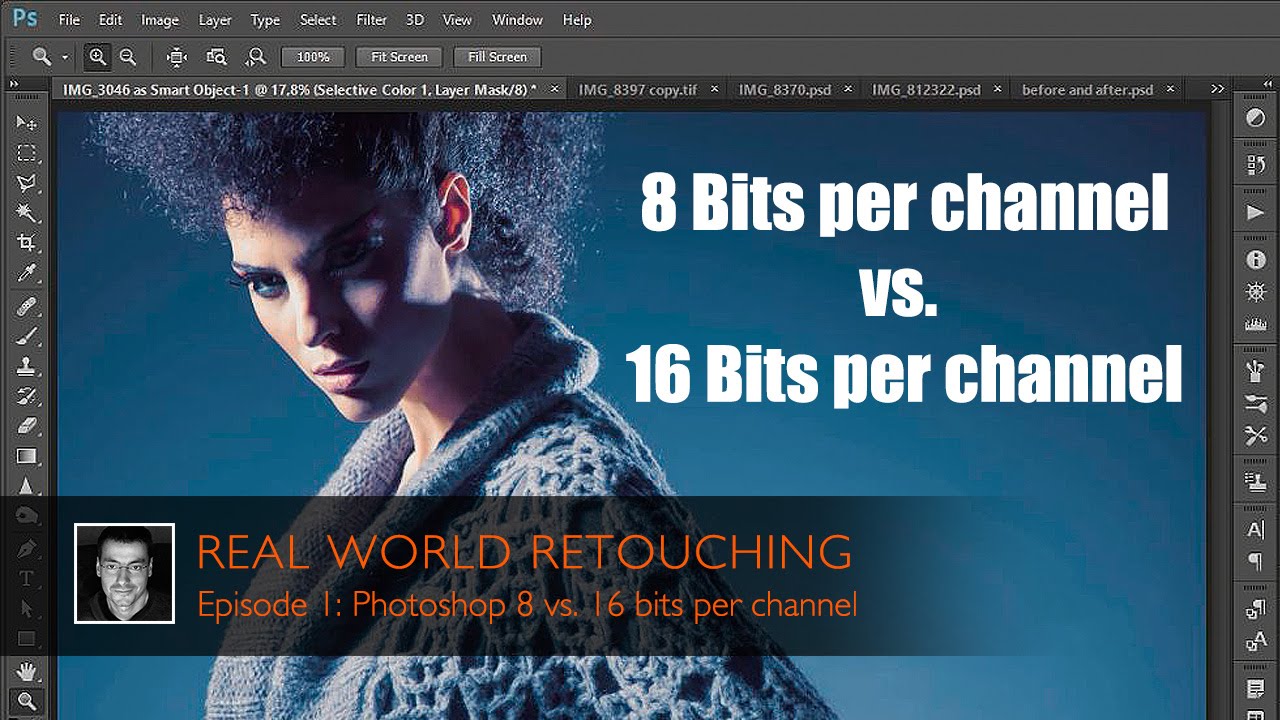Select the Eyedropper tool
Image resolution: width=1280 pixels, height=720 pixels.
[x=27, y=273]
